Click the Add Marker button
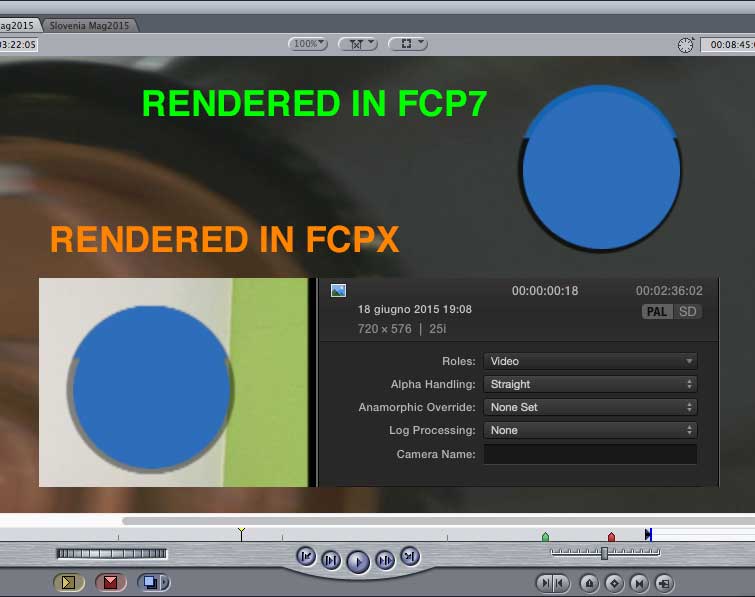This screenshot has width=755, height=597. [x=589, y=584]
